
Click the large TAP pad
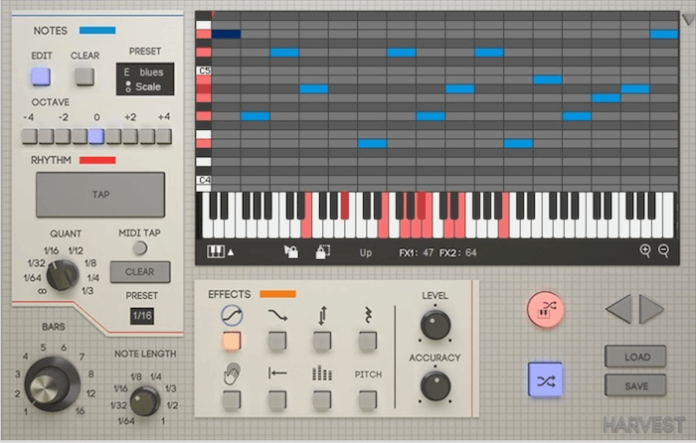[100, 194]
